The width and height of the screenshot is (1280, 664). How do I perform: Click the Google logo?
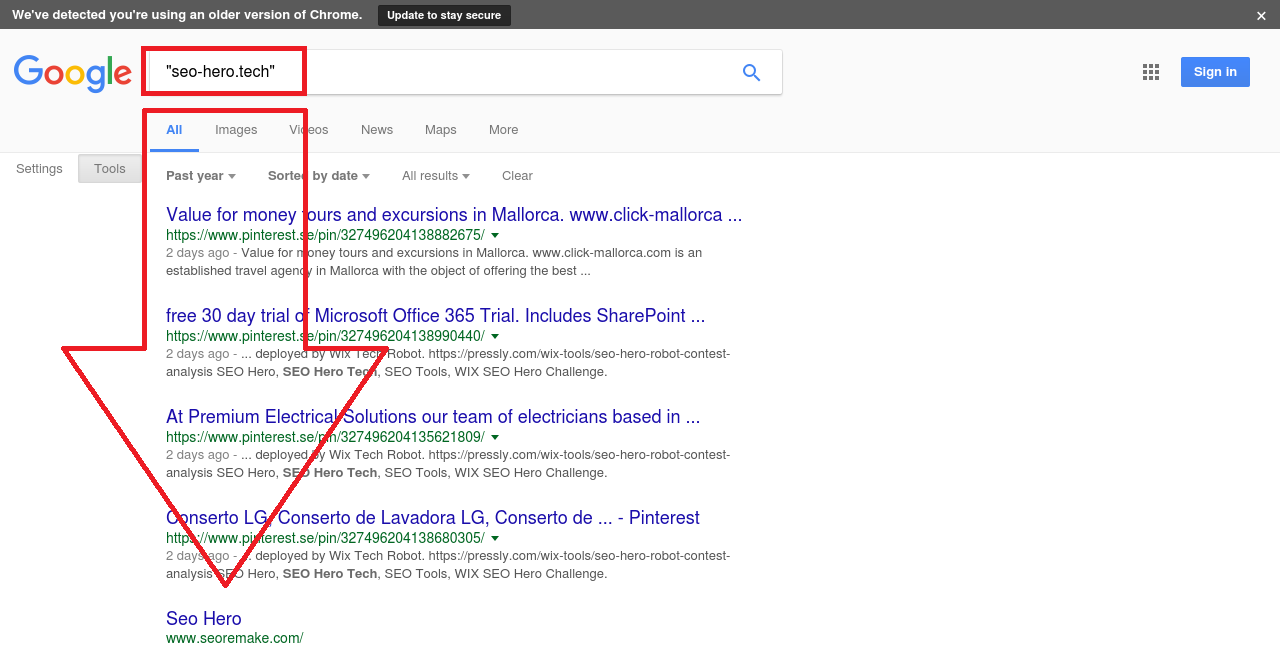coord(73,73)
